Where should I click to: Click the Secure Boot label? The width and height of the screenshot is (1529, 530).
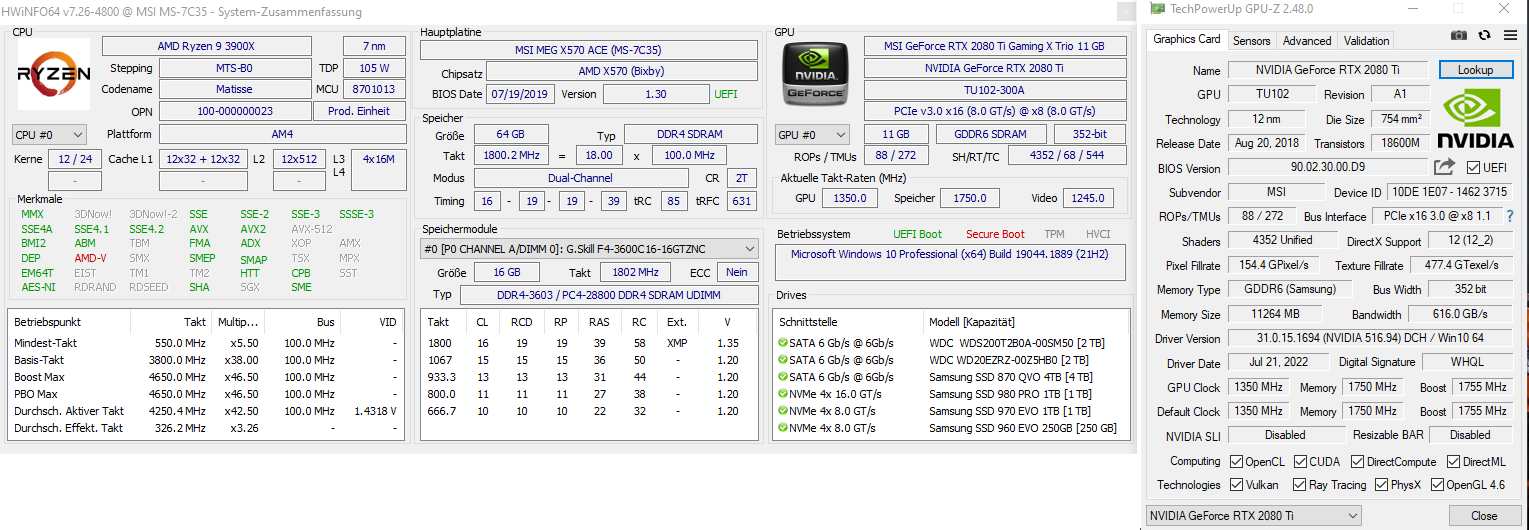[995, 234]
